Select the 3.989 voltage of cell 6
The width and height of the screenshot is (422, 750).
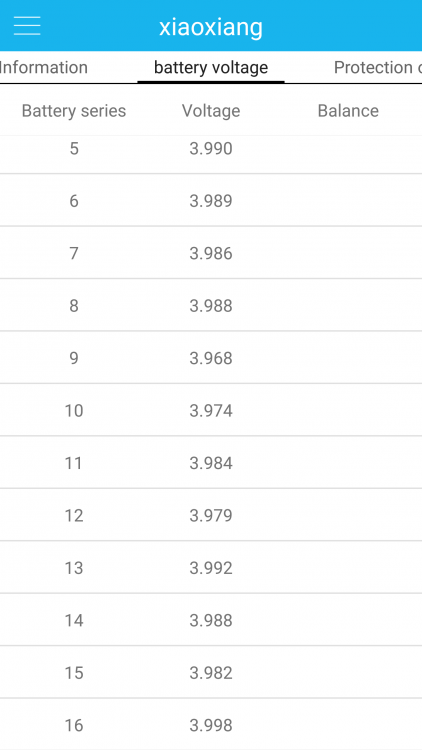(x=211, y=201)
